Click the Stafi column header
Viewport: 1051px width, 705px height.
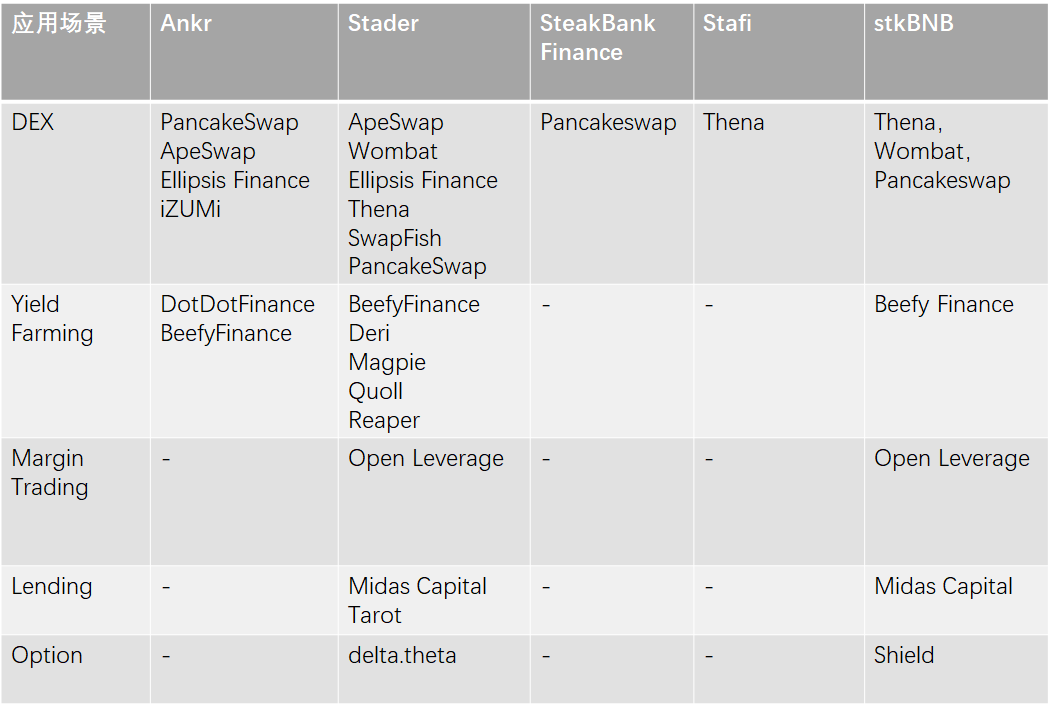727,23
